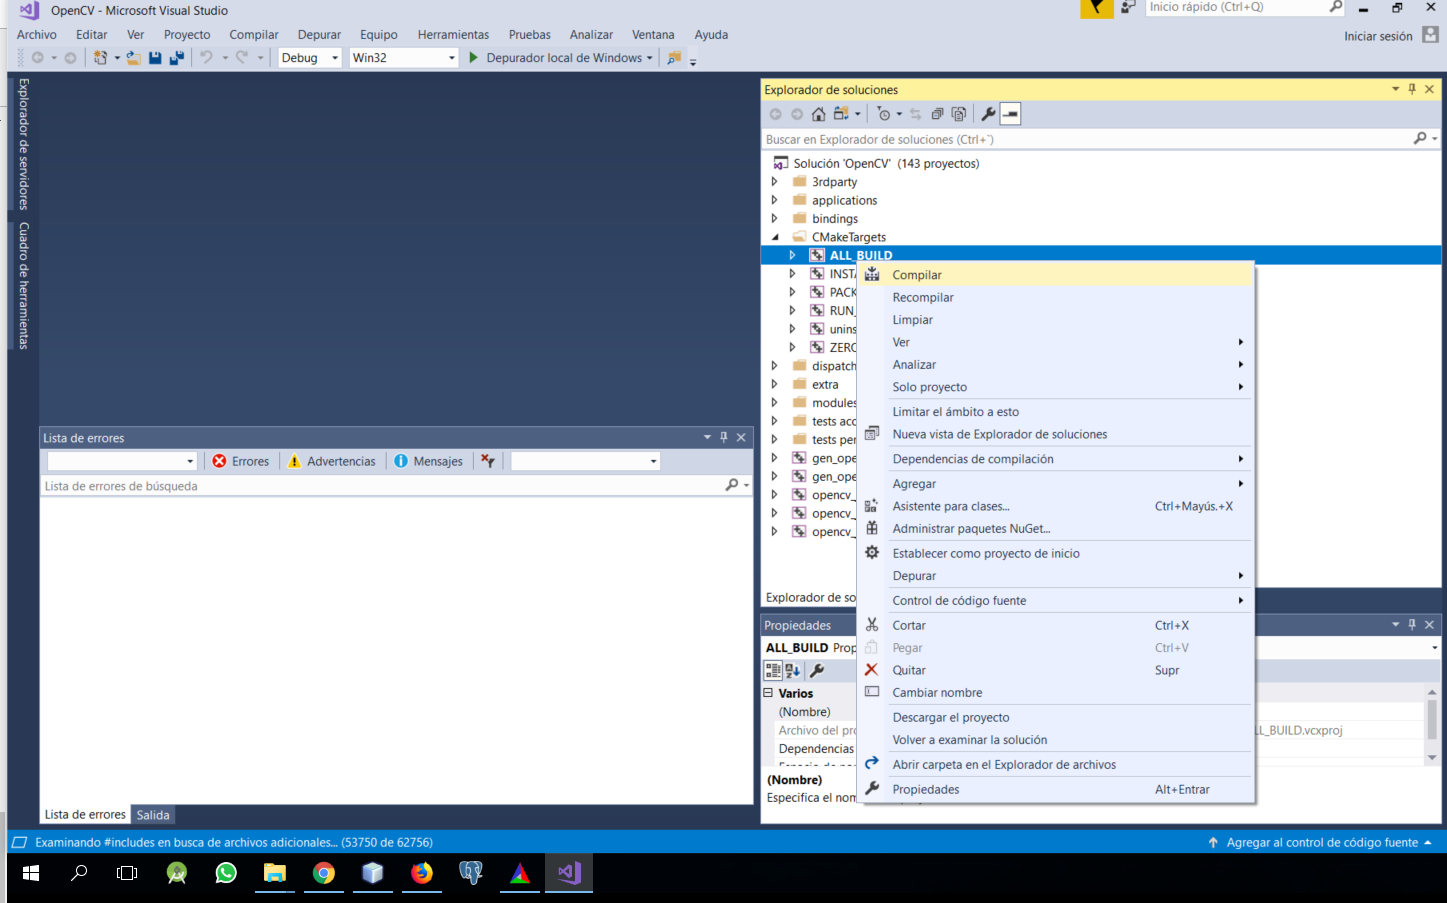This screenshot has width=1447, height=903.
Task: Open the Depurador local de Windows dropdown arrow
Action: click(x=650, y=58)
